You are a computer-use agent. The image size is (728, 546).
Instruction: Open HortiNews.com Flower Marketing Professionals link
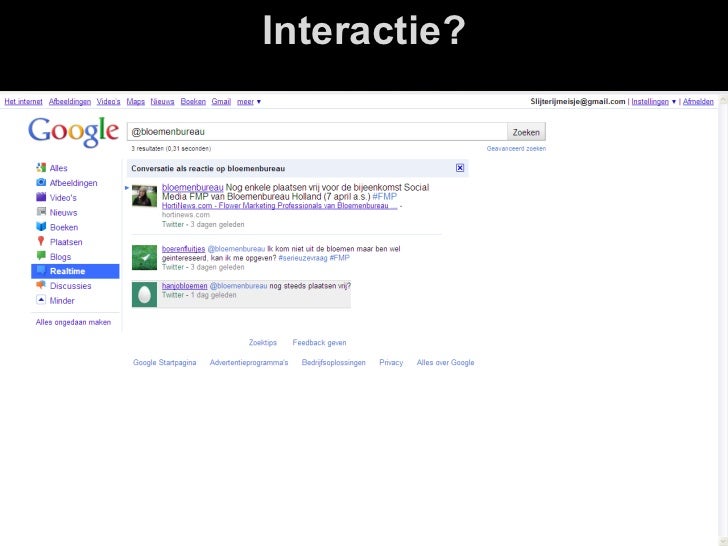(x=280, y=206)
